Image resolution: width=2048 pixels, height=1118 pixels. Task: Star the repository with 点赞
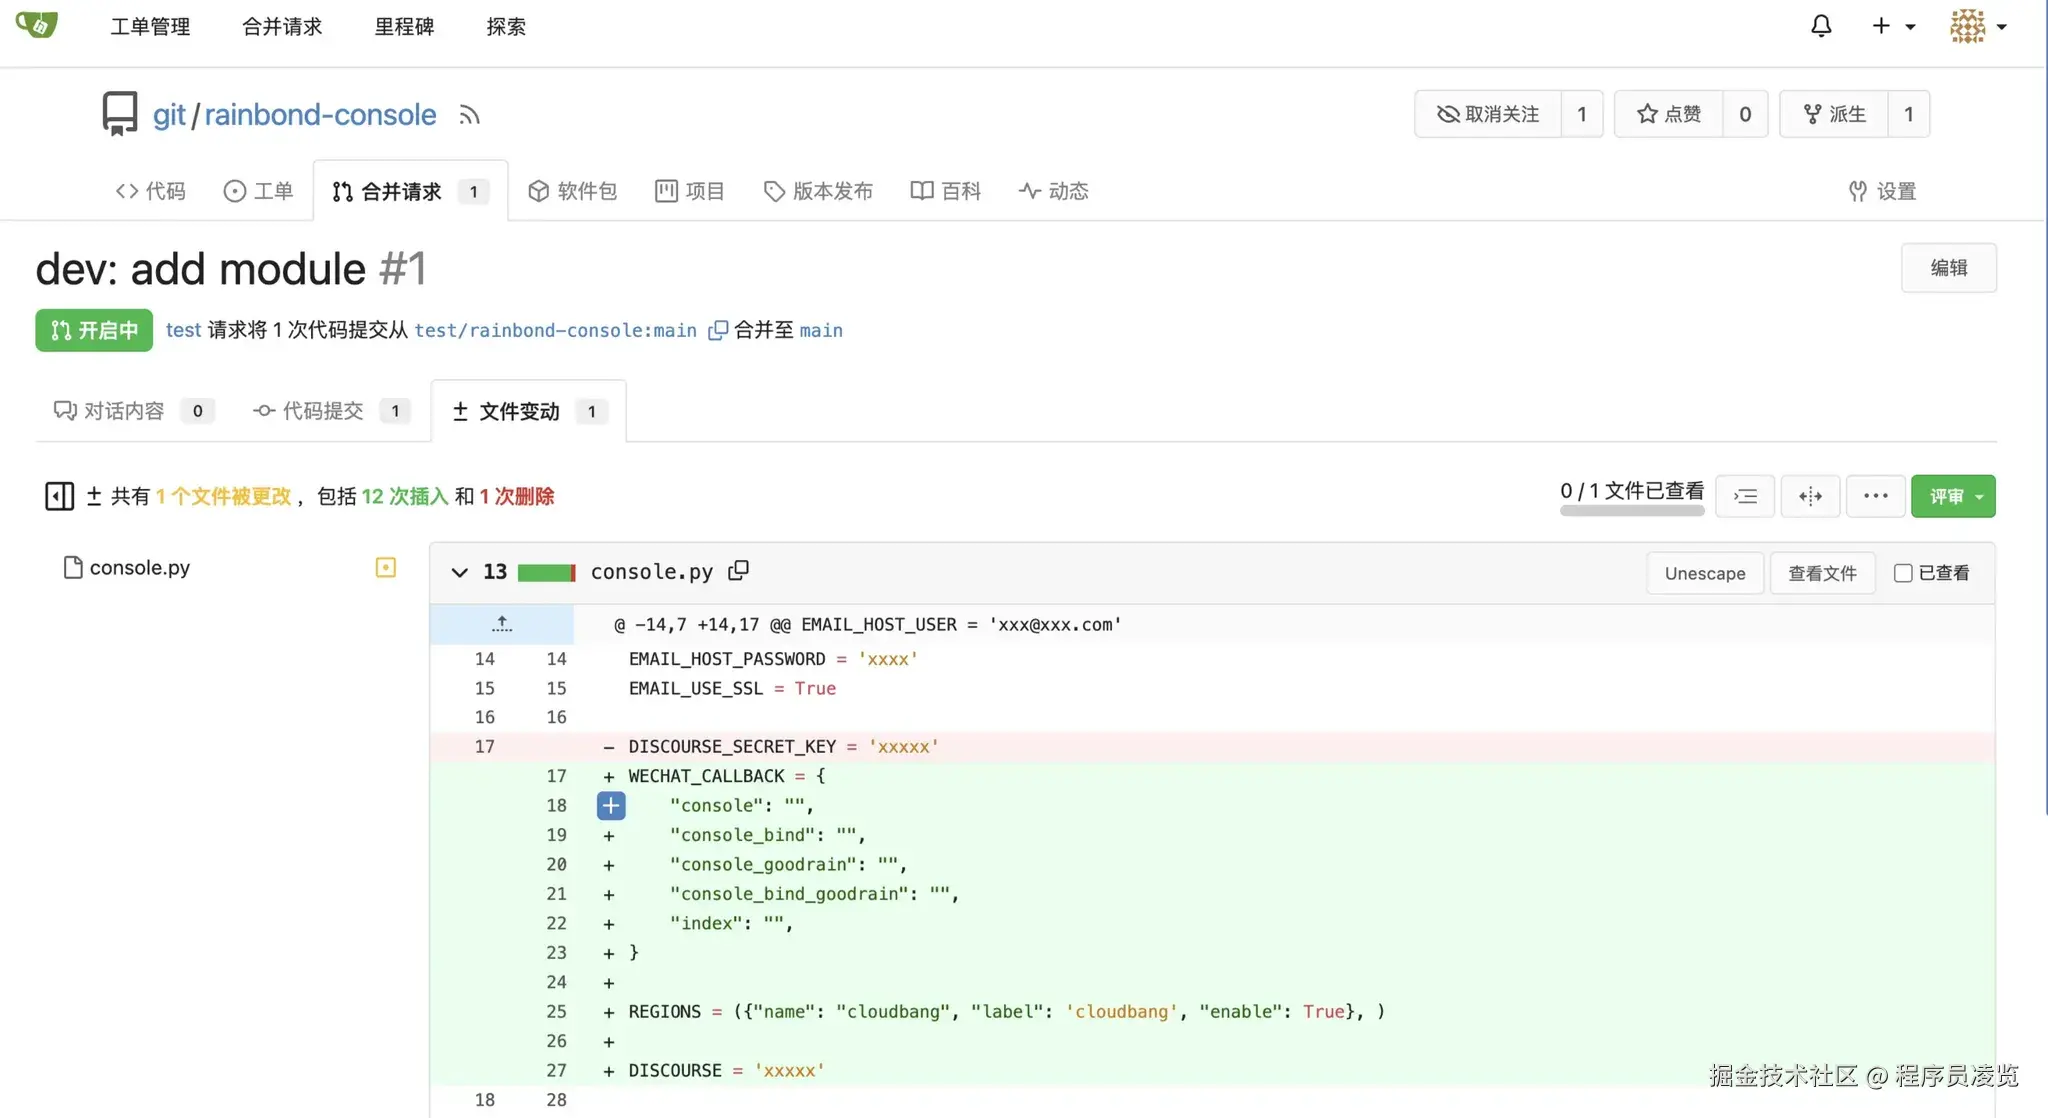[x=1668, y=114]
